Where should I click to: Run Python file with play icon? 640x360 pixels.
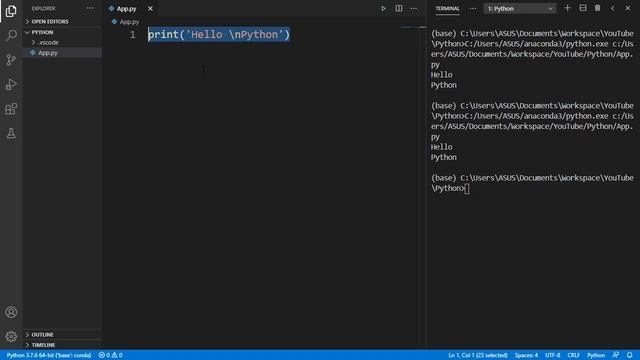[383, 8]
